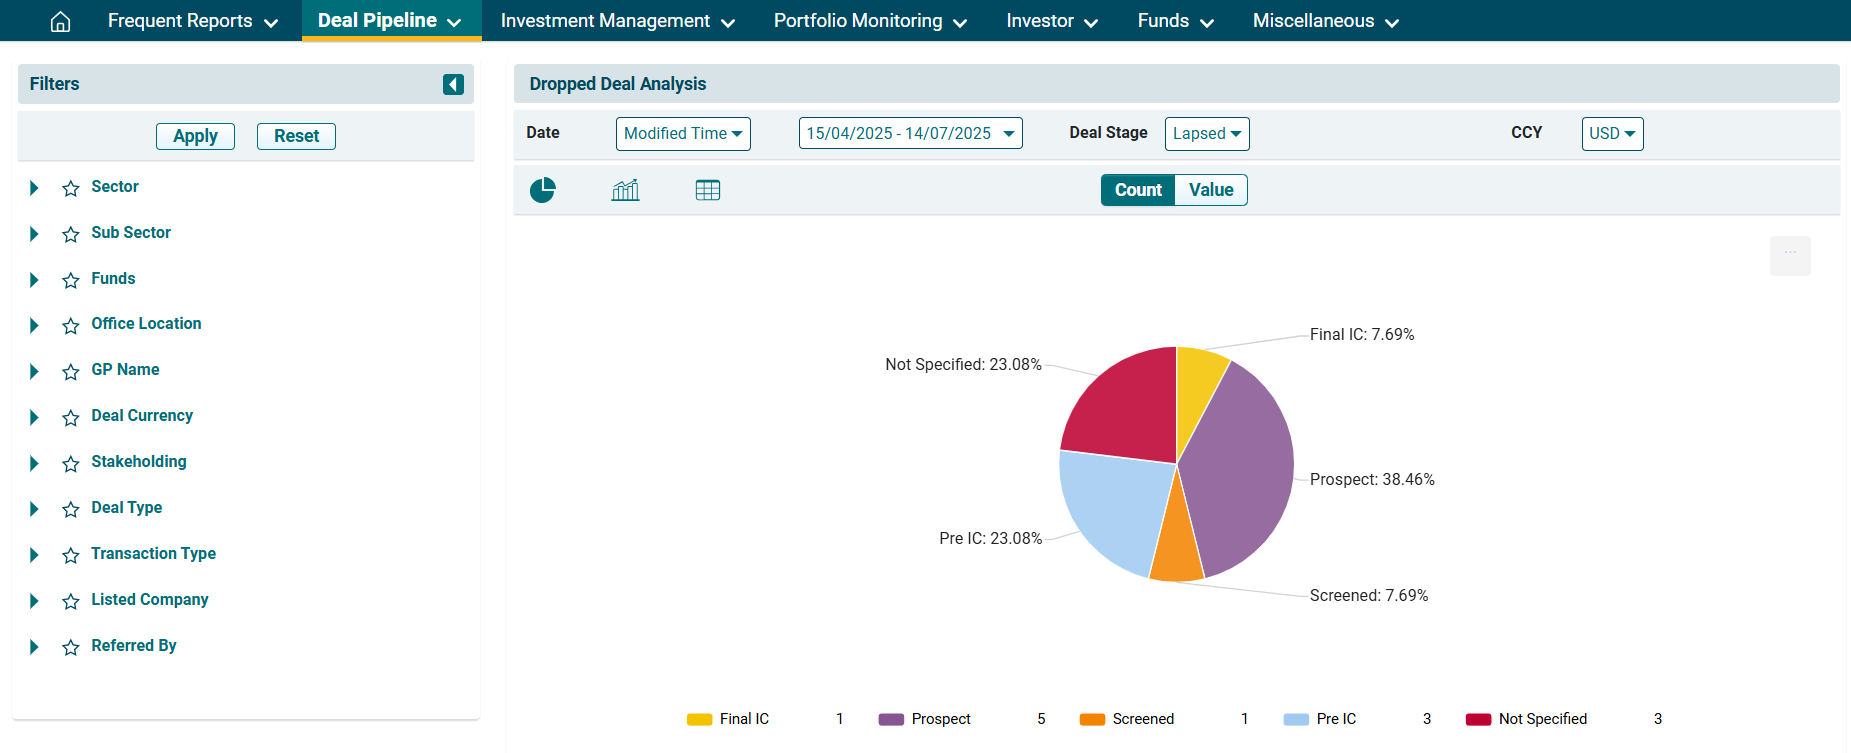Toggle chart to Value mode

click(1210, 190)
